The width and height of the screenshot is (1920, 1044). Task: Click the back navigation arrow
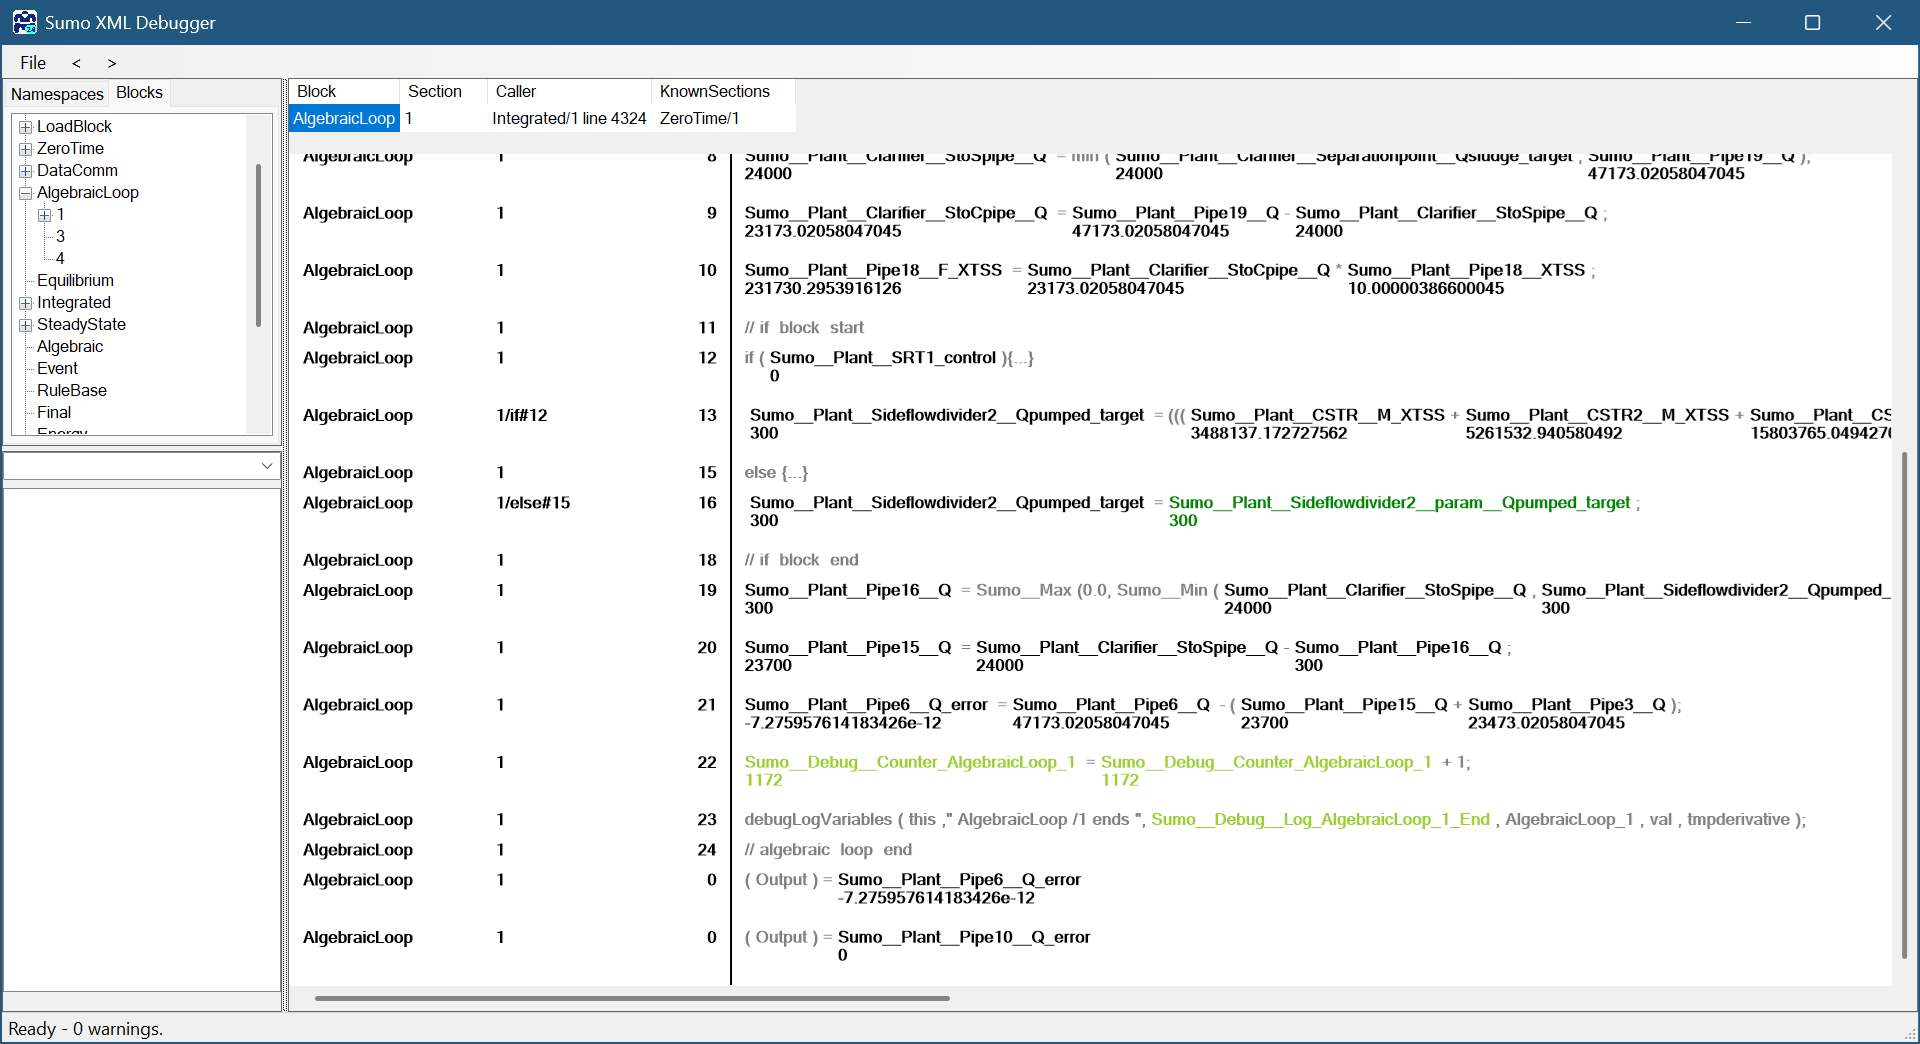point(76,63)
